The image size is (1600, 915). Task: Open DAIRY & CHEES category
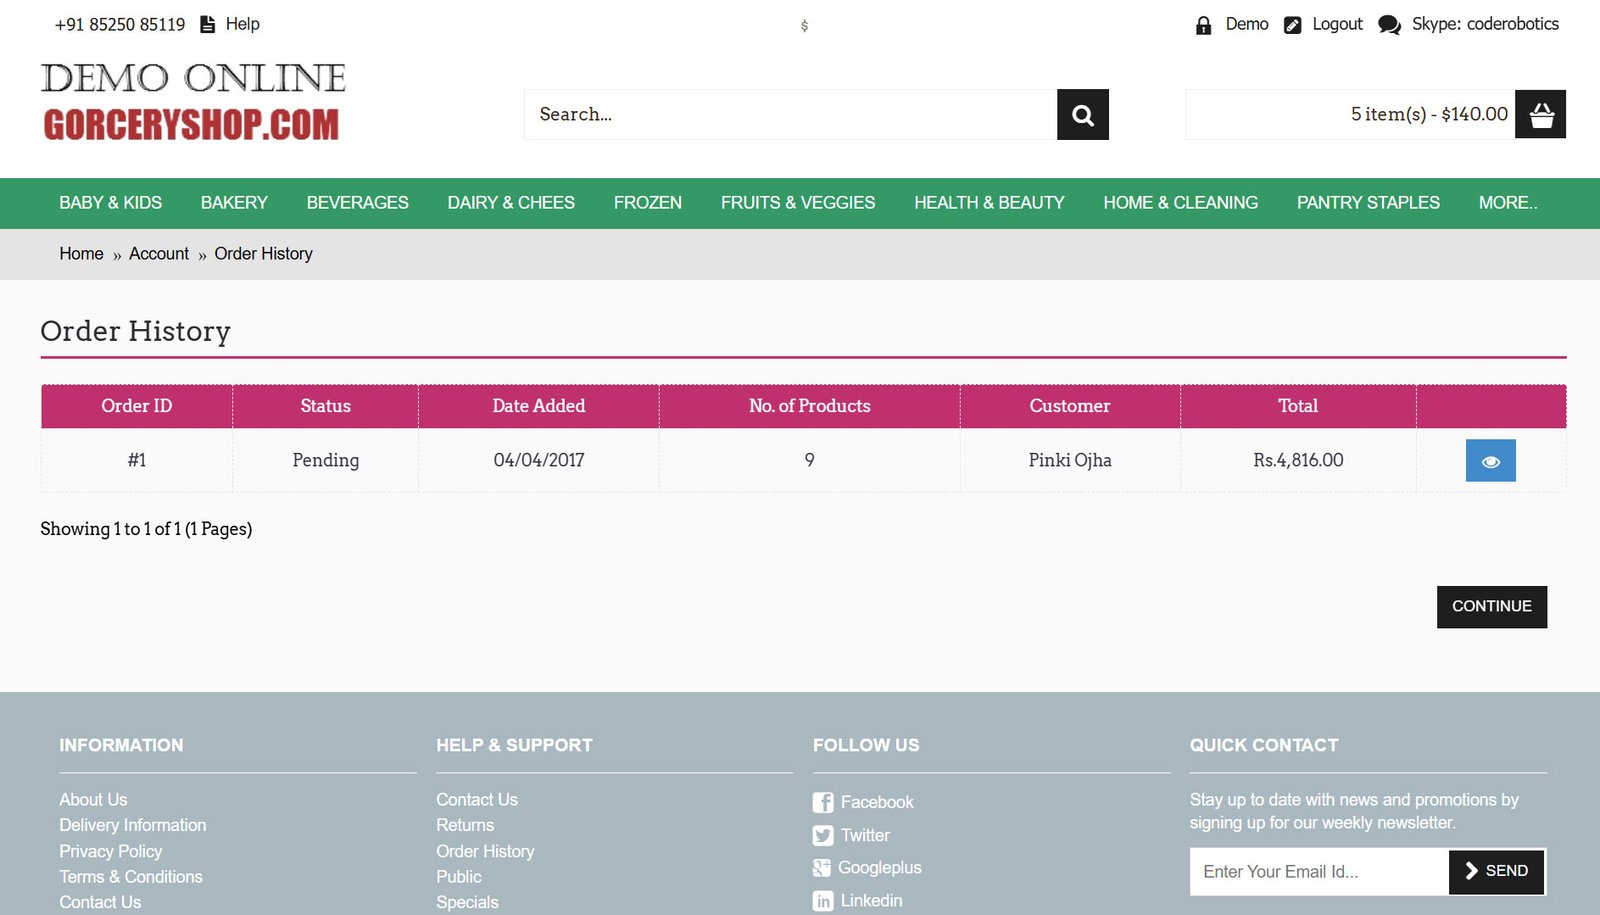point(511,203)
